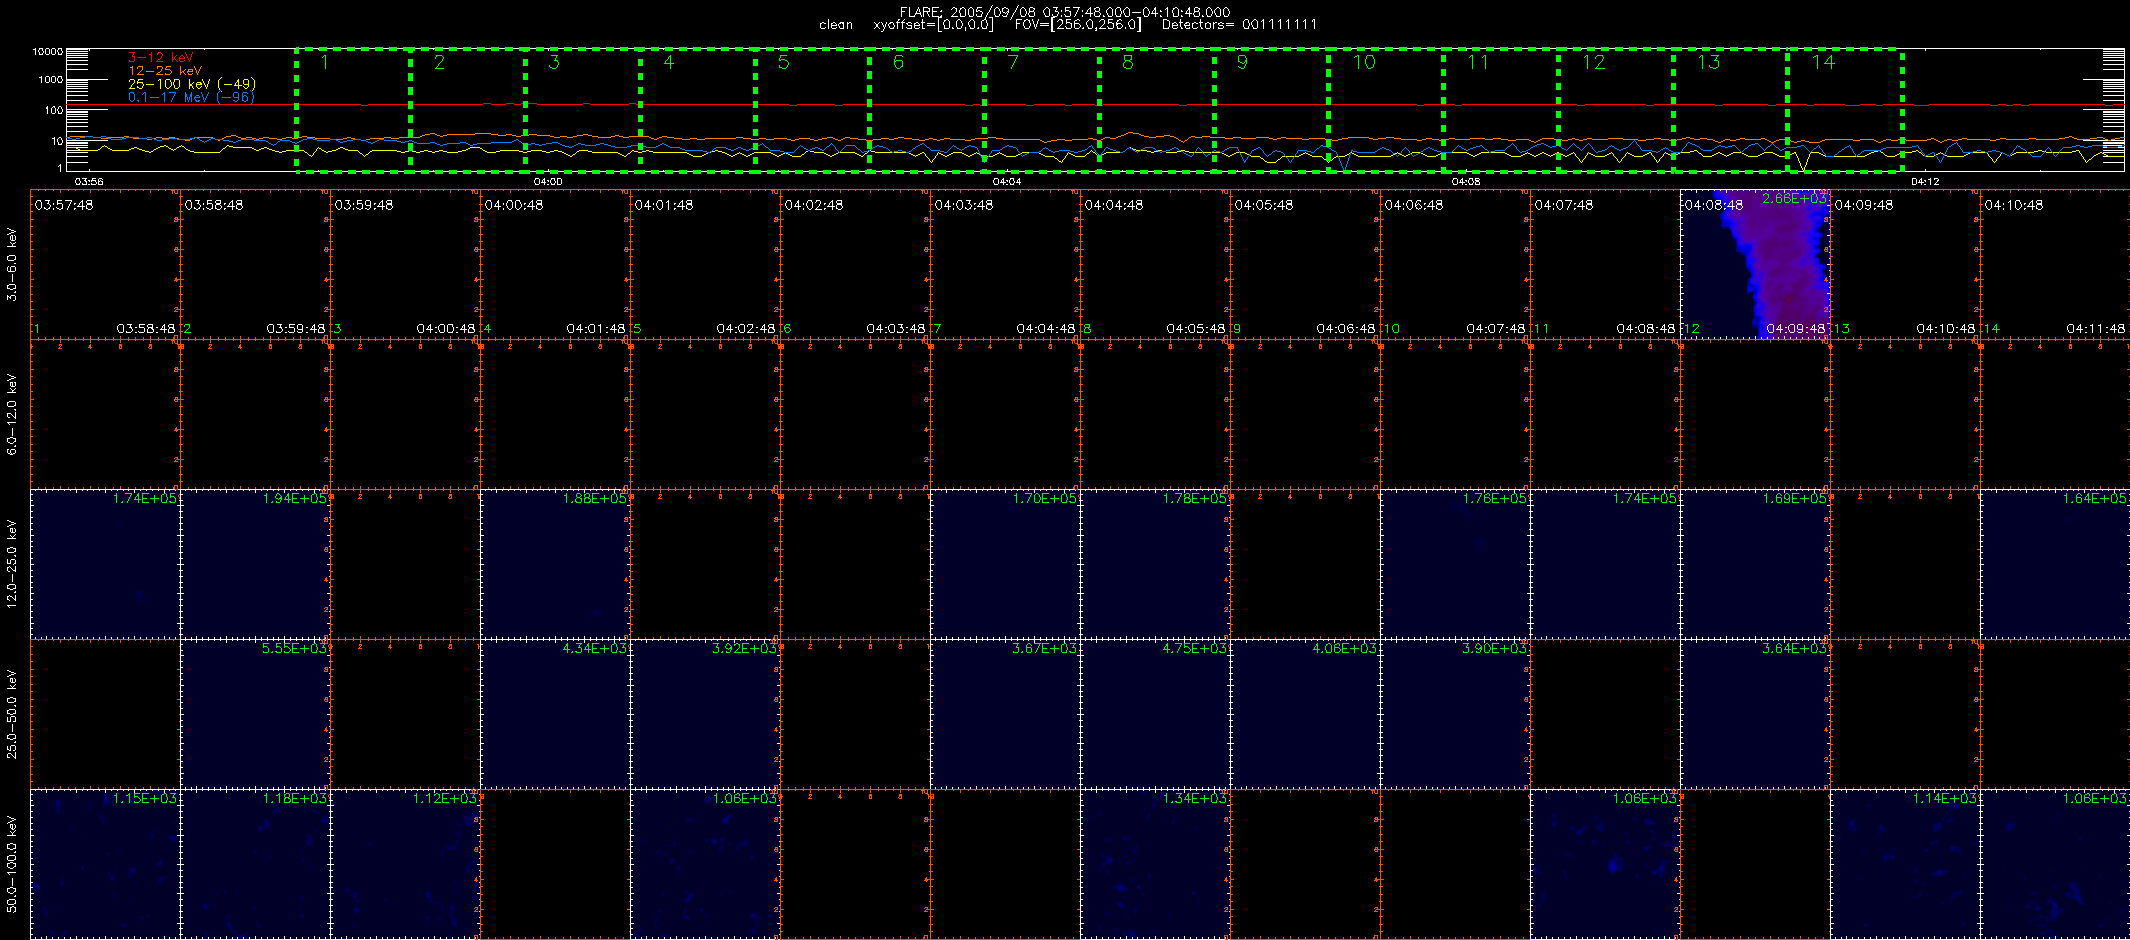Select interval marker 10 in the light curve
This screenshot has height=940, width=2130.
(x=1364, y=62)
